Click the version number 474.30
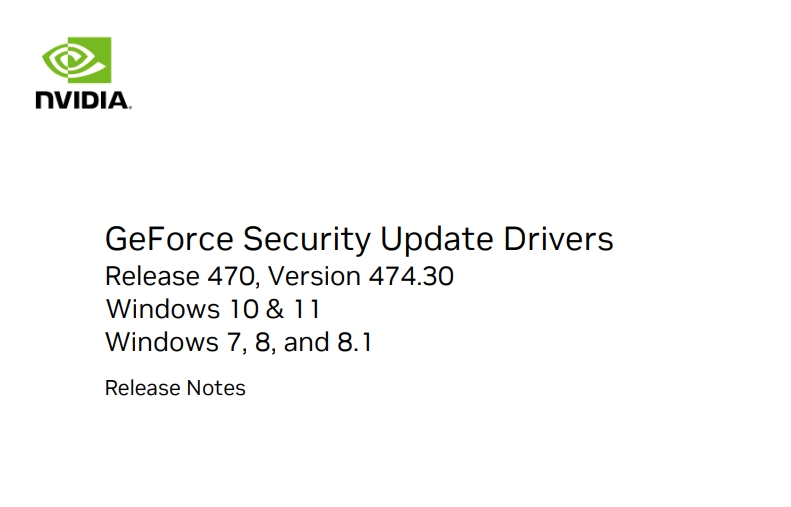This screenshot has height=507, width=791. pos(411,276)
